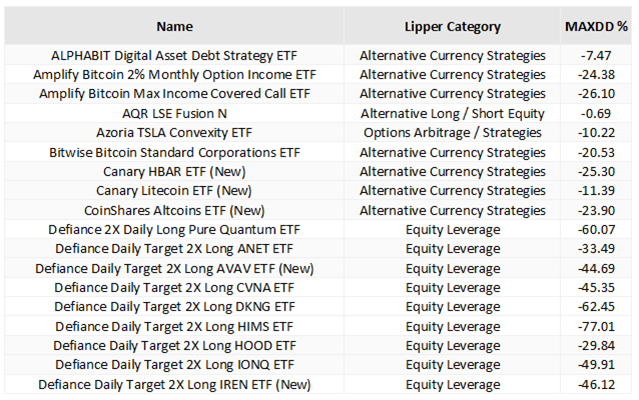Screen dimensions: 639x400
Task: Click the Canary HBAR ETF (New) name
Action: (175, 171)
